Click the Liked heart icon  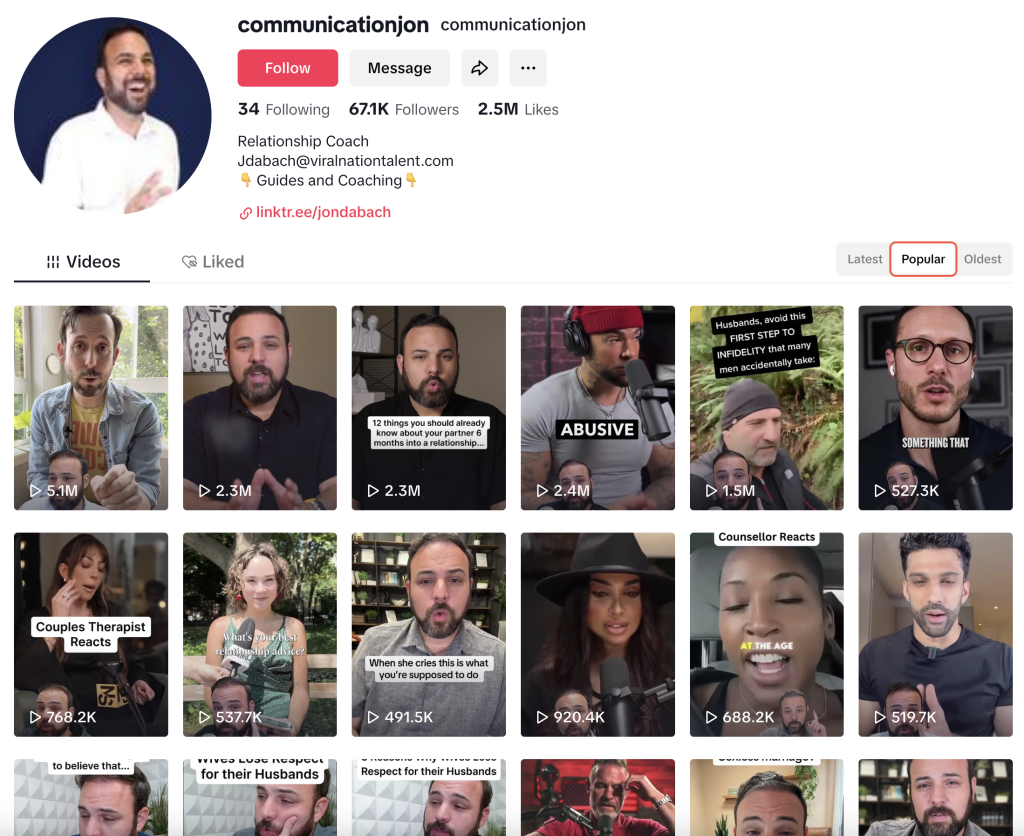click(189, 262)
